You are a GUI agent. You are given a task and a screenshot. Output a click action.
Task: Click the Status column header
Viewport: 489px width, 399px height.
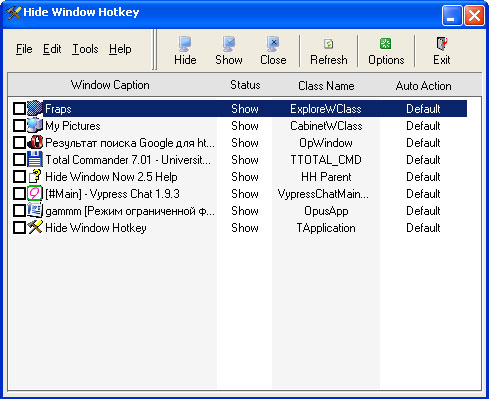pyautogui.click(x=245, y=85)
